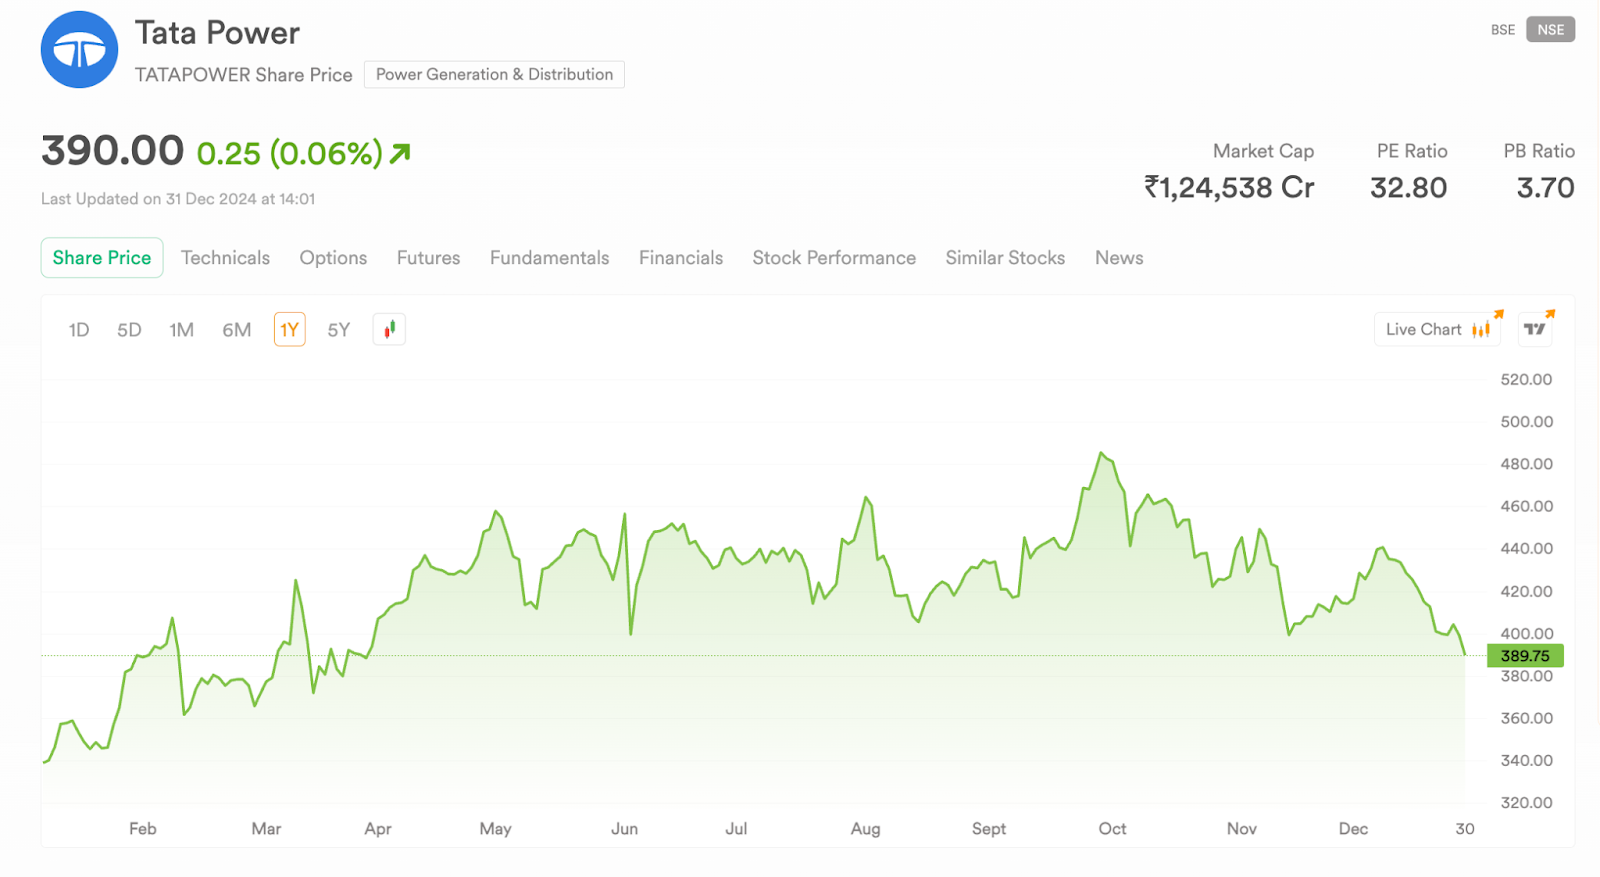Image resolution: width=1600 pixels, height=877 pixels.
Task: Switch to the Options tab
Action: [333, 258]
